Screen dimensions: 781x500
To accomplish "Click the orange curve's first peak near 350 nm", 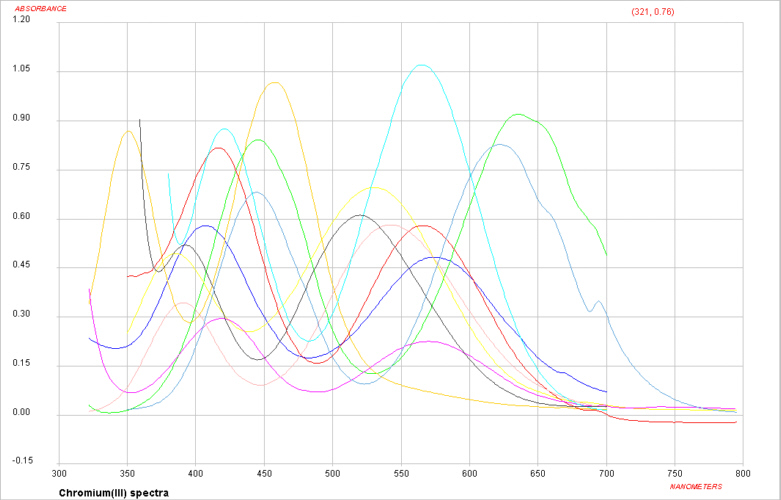I will [x=128, y=131].
